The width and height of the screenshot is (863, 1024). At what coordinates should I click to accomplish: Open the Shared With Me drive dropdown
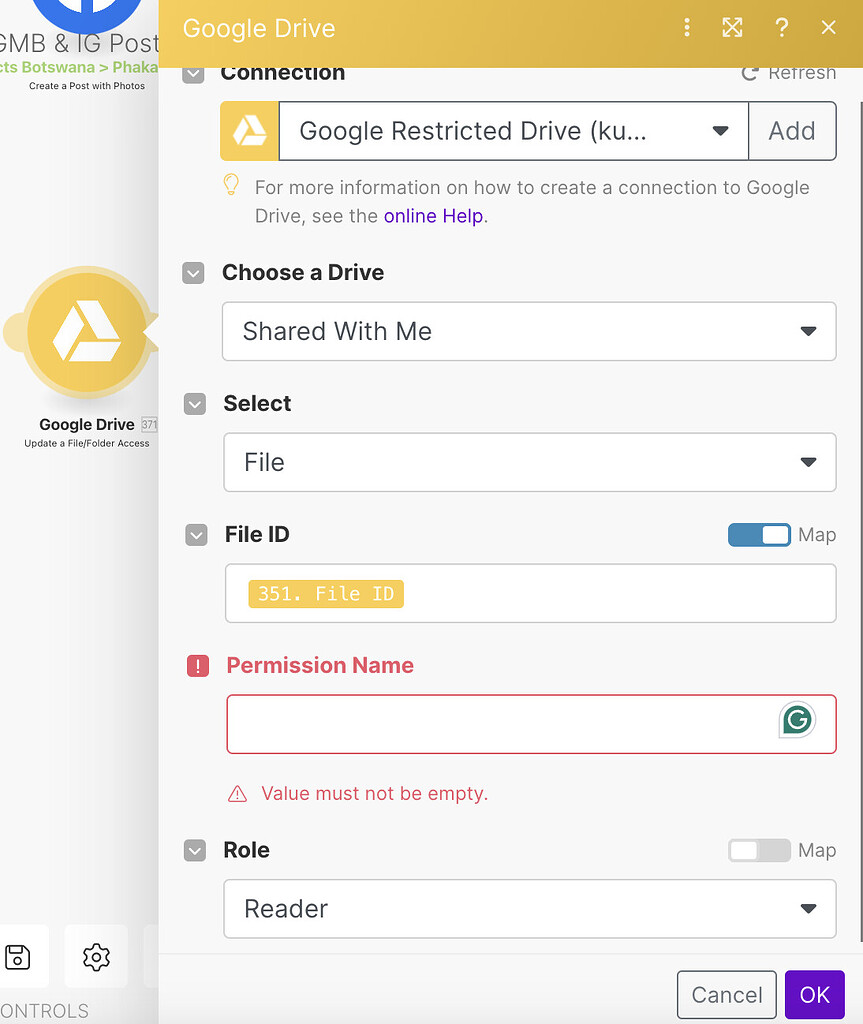pos(529,331)
